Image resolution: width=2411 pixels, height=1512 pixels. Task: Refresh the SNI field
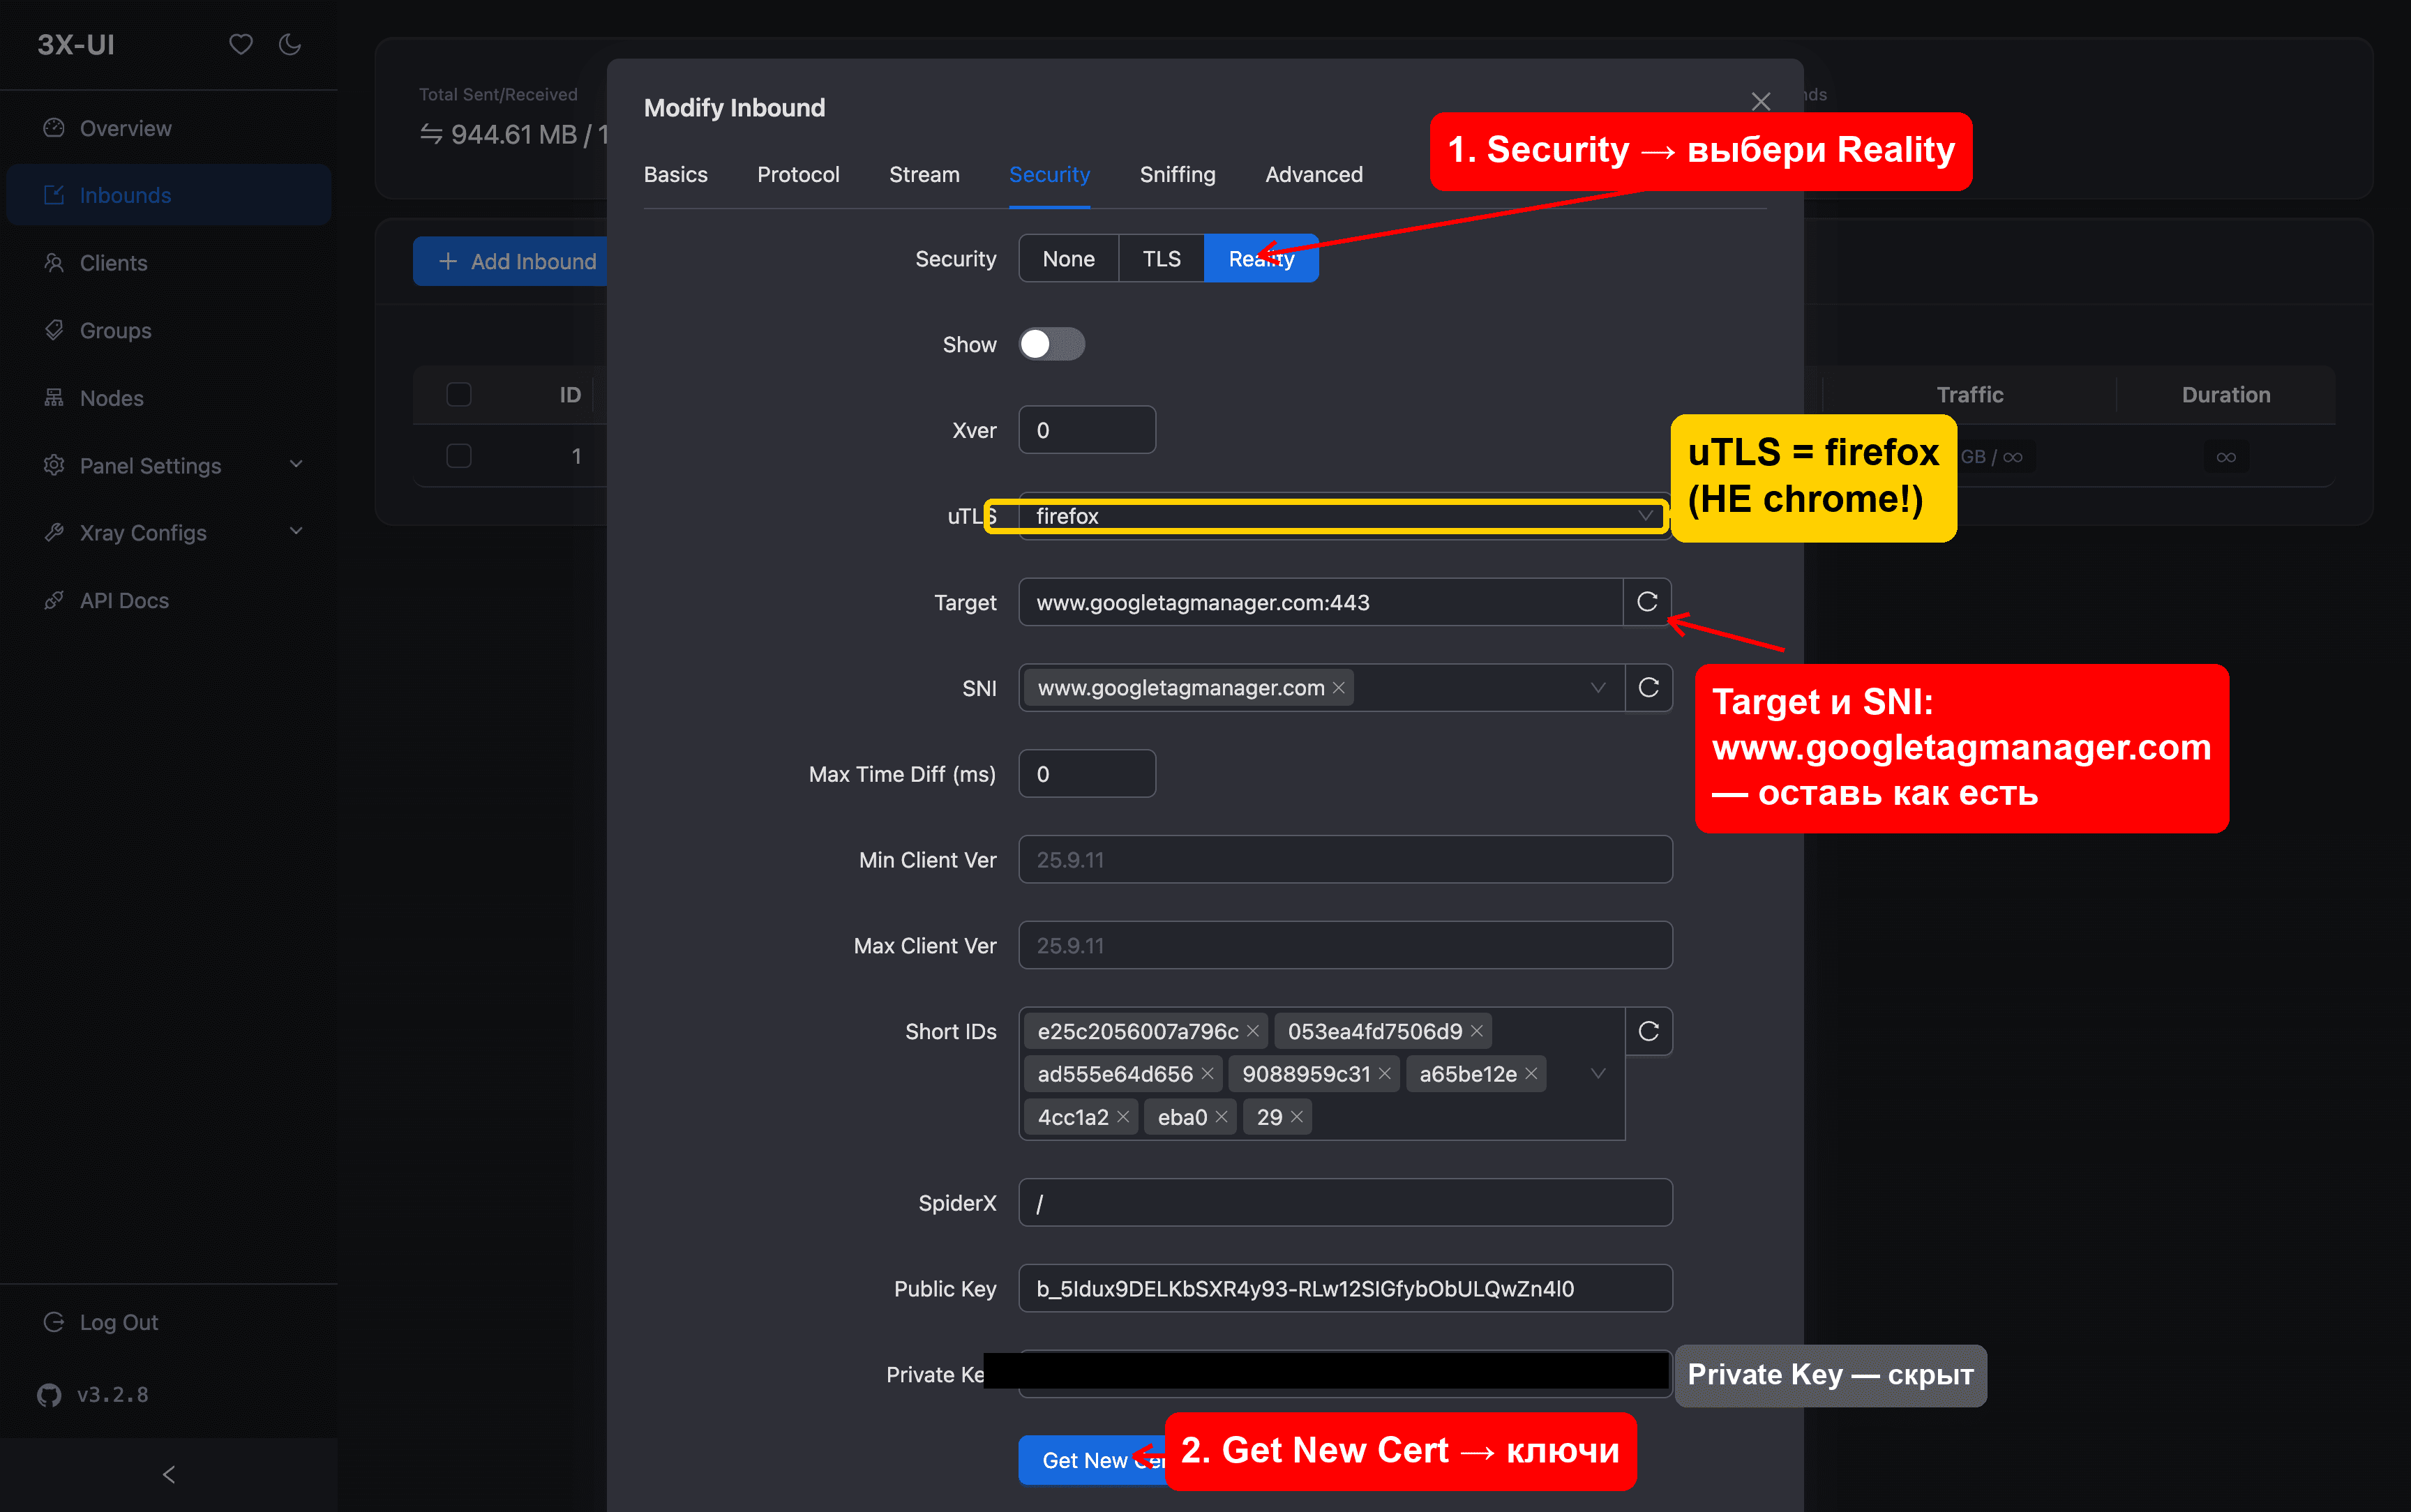pos(1649,688)
